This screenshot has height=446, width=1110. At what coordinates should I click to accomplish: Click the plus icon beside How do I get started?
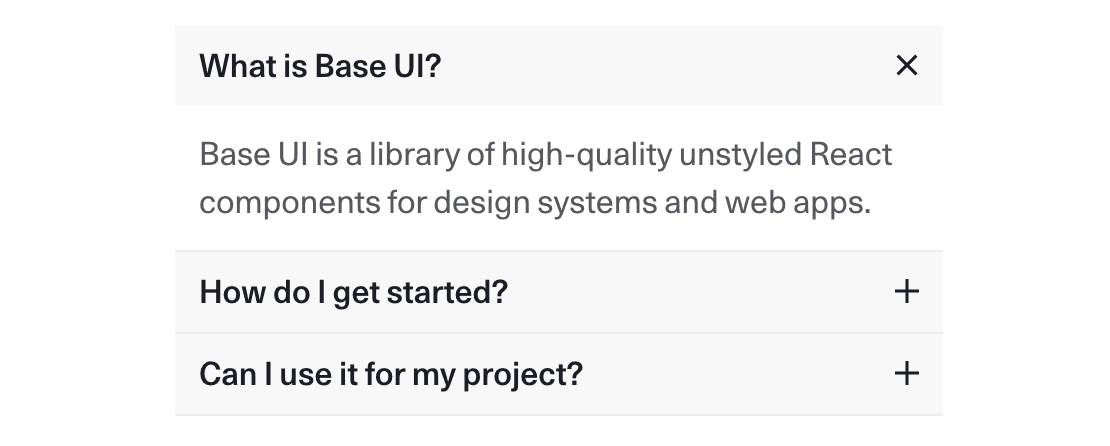tap(907, 292)
